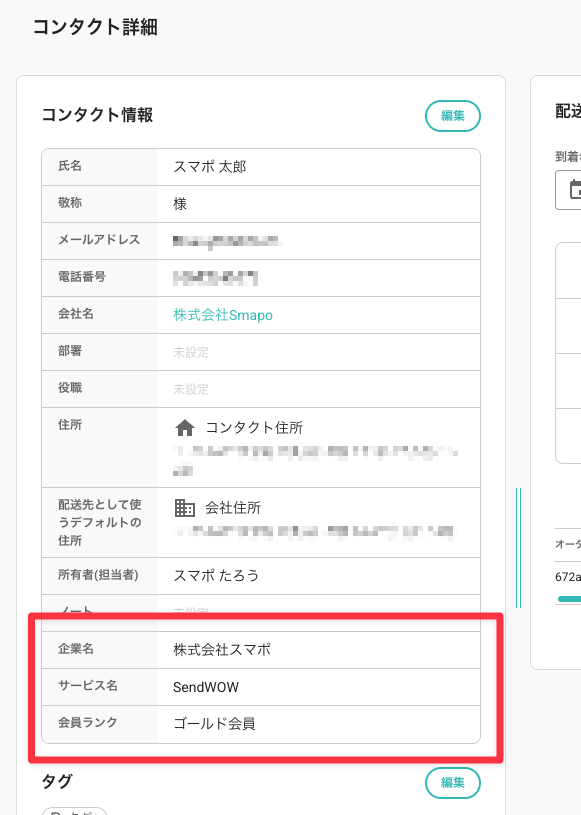Click the 会社住所 label text
The height and width of the screenshot is (815, 581).
coord(233,508)
